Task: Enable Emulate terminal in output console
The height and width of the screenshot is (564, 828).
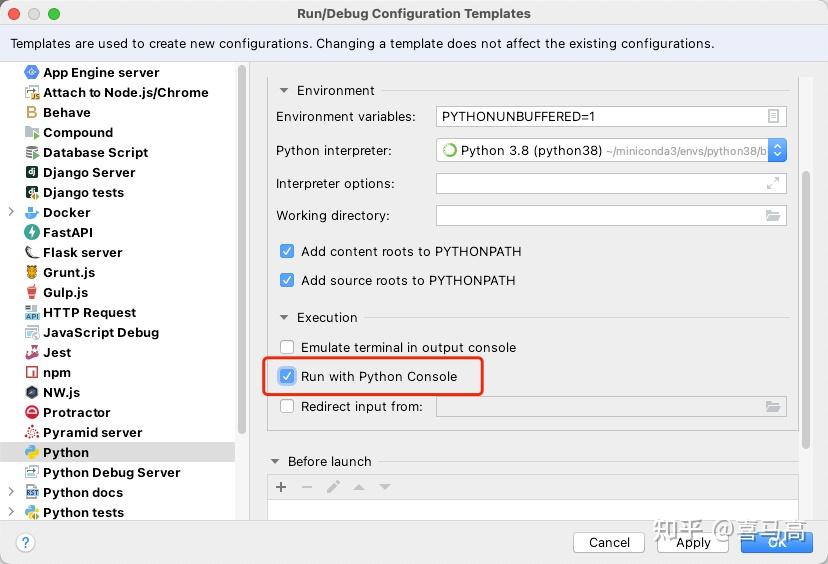Action: click(287, 347)
